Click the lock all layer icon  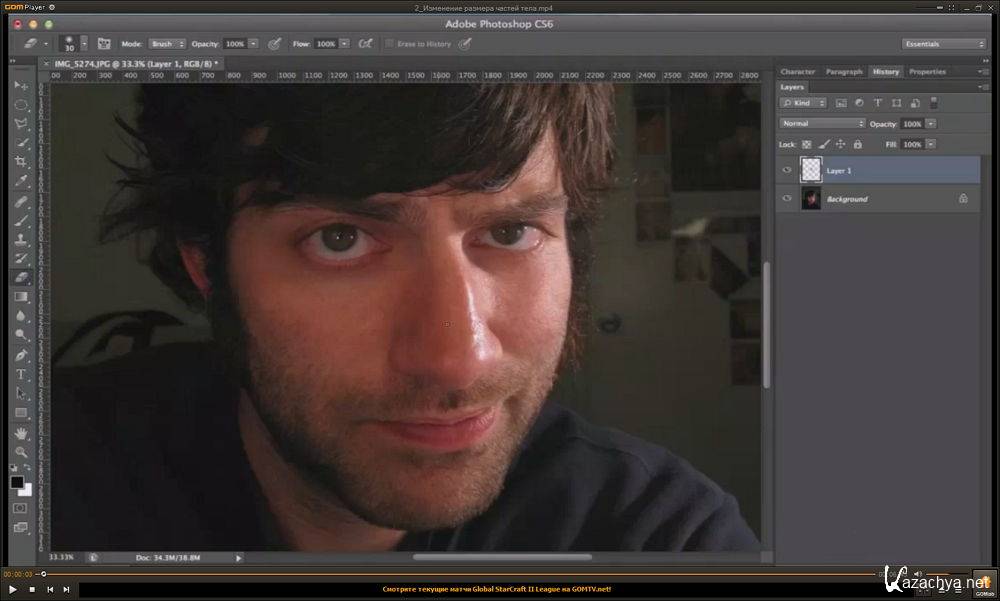click(857, 145)
